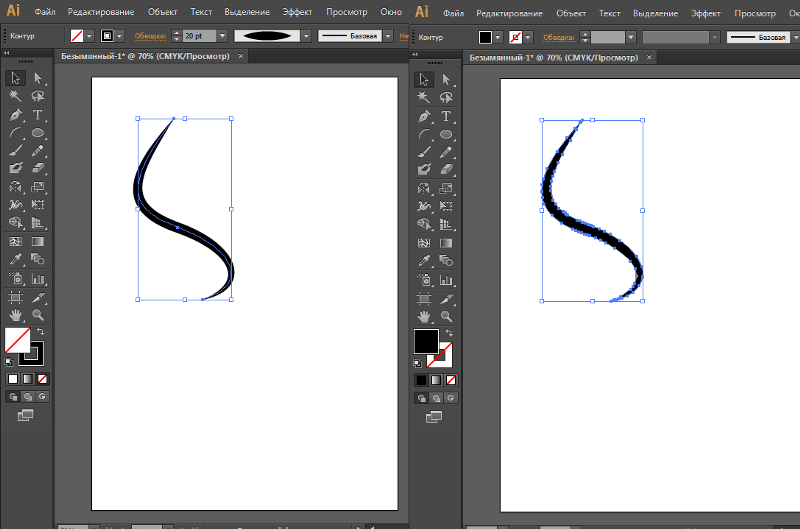Click the Обводка link in left control bar

click(151, 36)
